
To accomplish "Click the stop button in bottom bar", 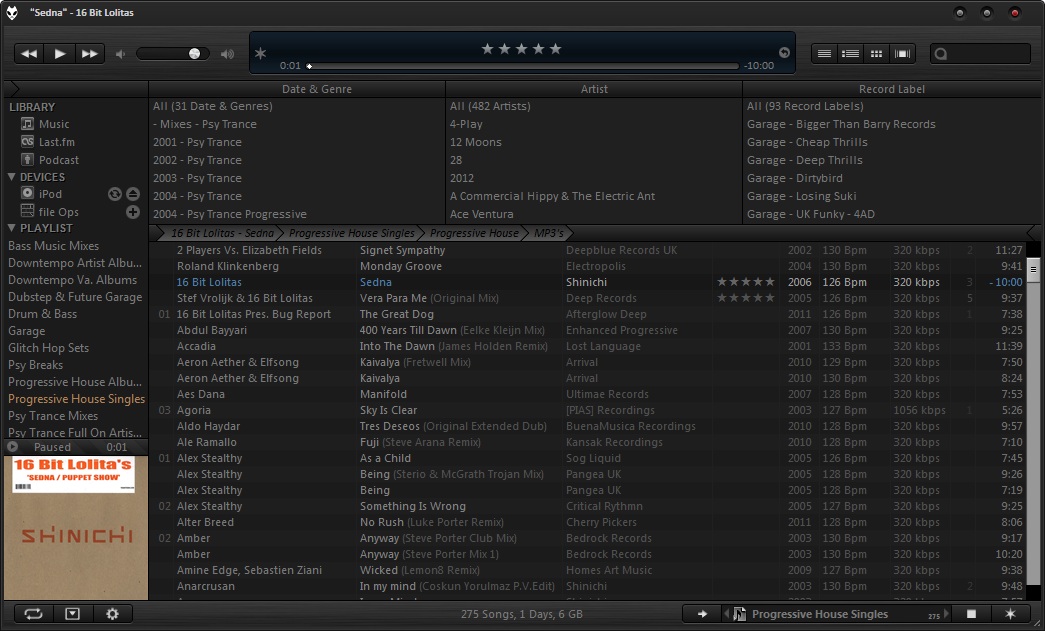I will point(971,614).
